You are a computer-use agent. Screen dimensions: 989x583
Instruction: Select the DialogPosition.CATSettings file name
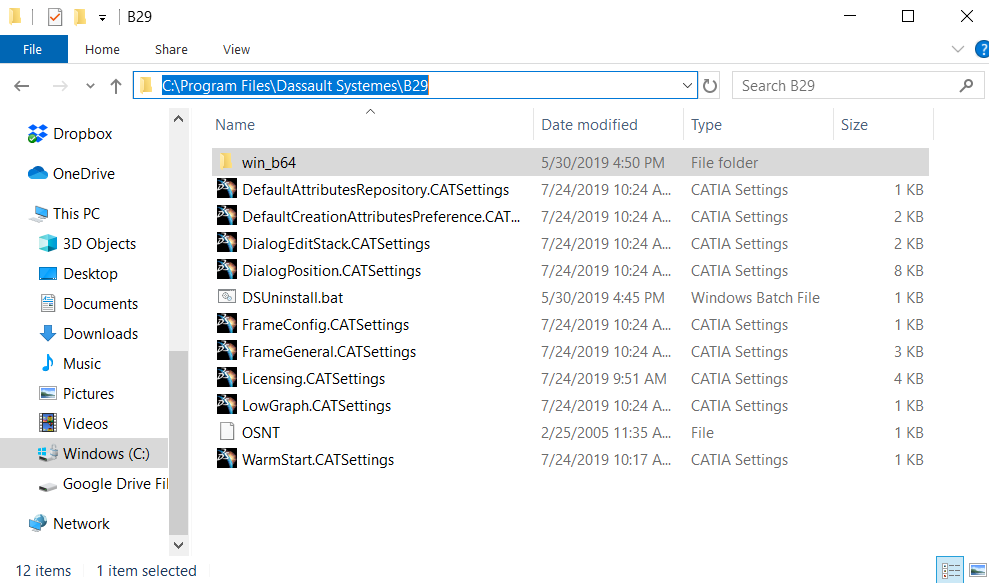click(x=332, y=271)
